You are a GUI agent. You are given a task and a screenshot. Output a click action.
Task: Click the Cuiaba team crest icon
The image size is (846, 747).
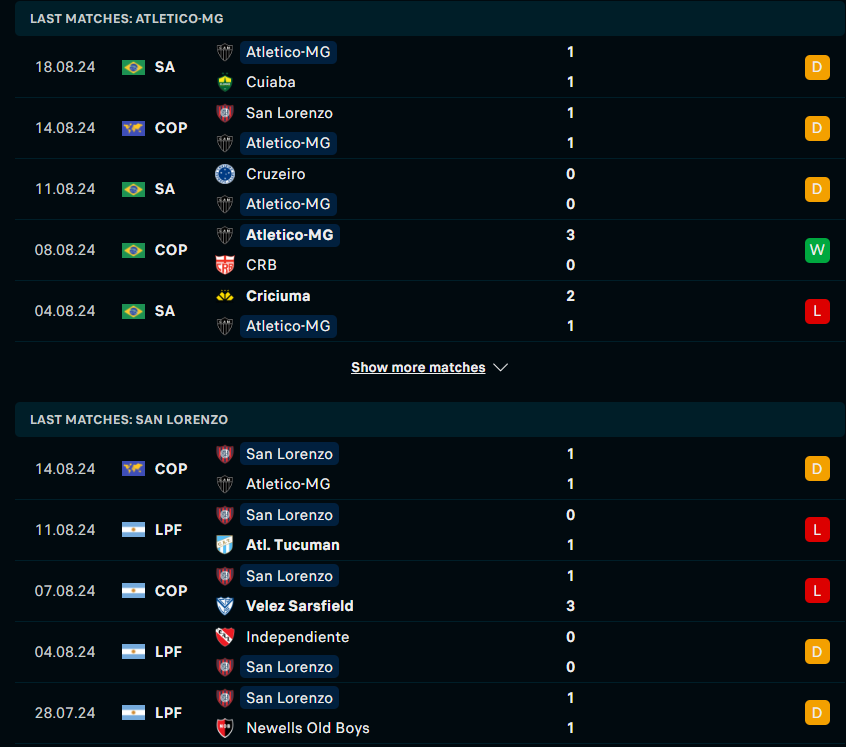(x=224, y=82)
